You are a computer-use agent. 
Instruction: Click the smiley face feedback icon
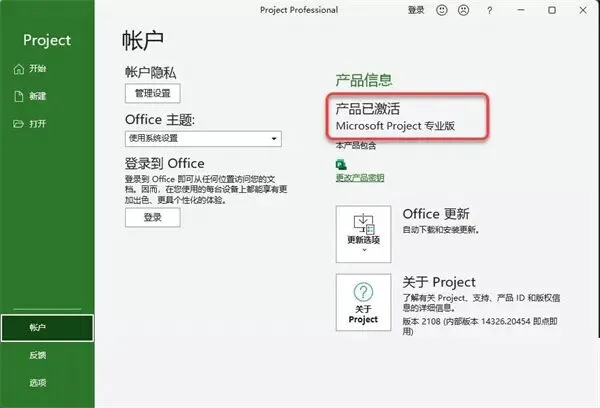pyautogui.click(x=442, y=10)
